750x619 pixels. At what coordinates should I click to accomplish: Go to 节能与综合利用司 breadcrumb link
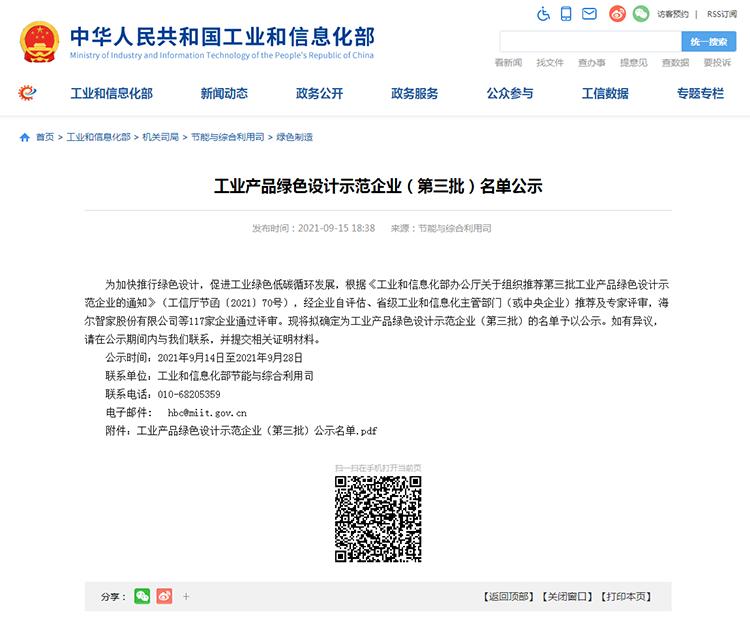pos(228,137)
